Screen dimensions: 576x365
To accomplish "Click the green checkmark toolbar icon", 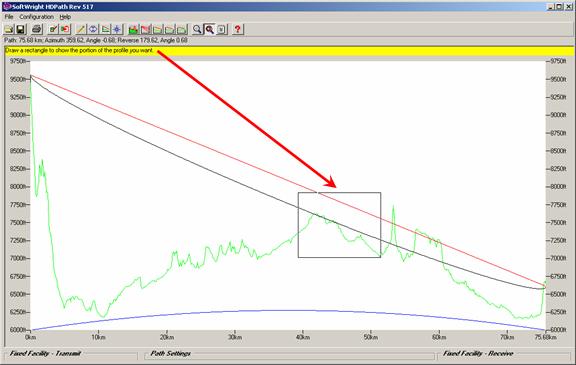I will [53, 29].
